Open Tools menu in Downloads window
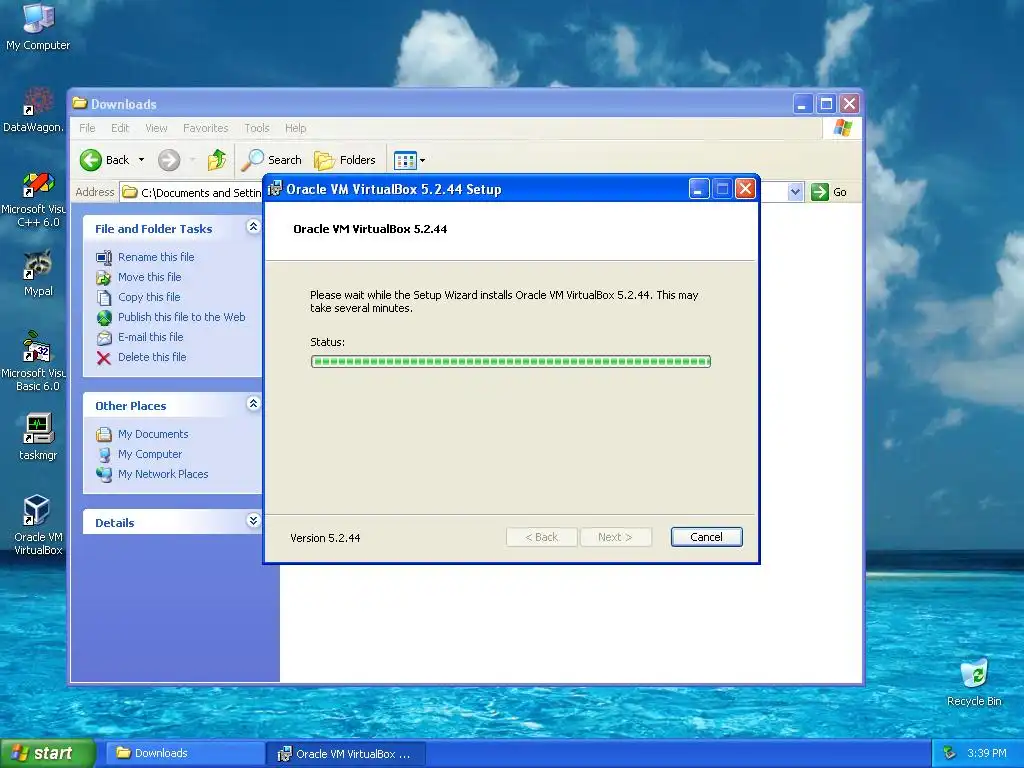The height and width of the screenshot is (768, 1024). coord(257,128)
